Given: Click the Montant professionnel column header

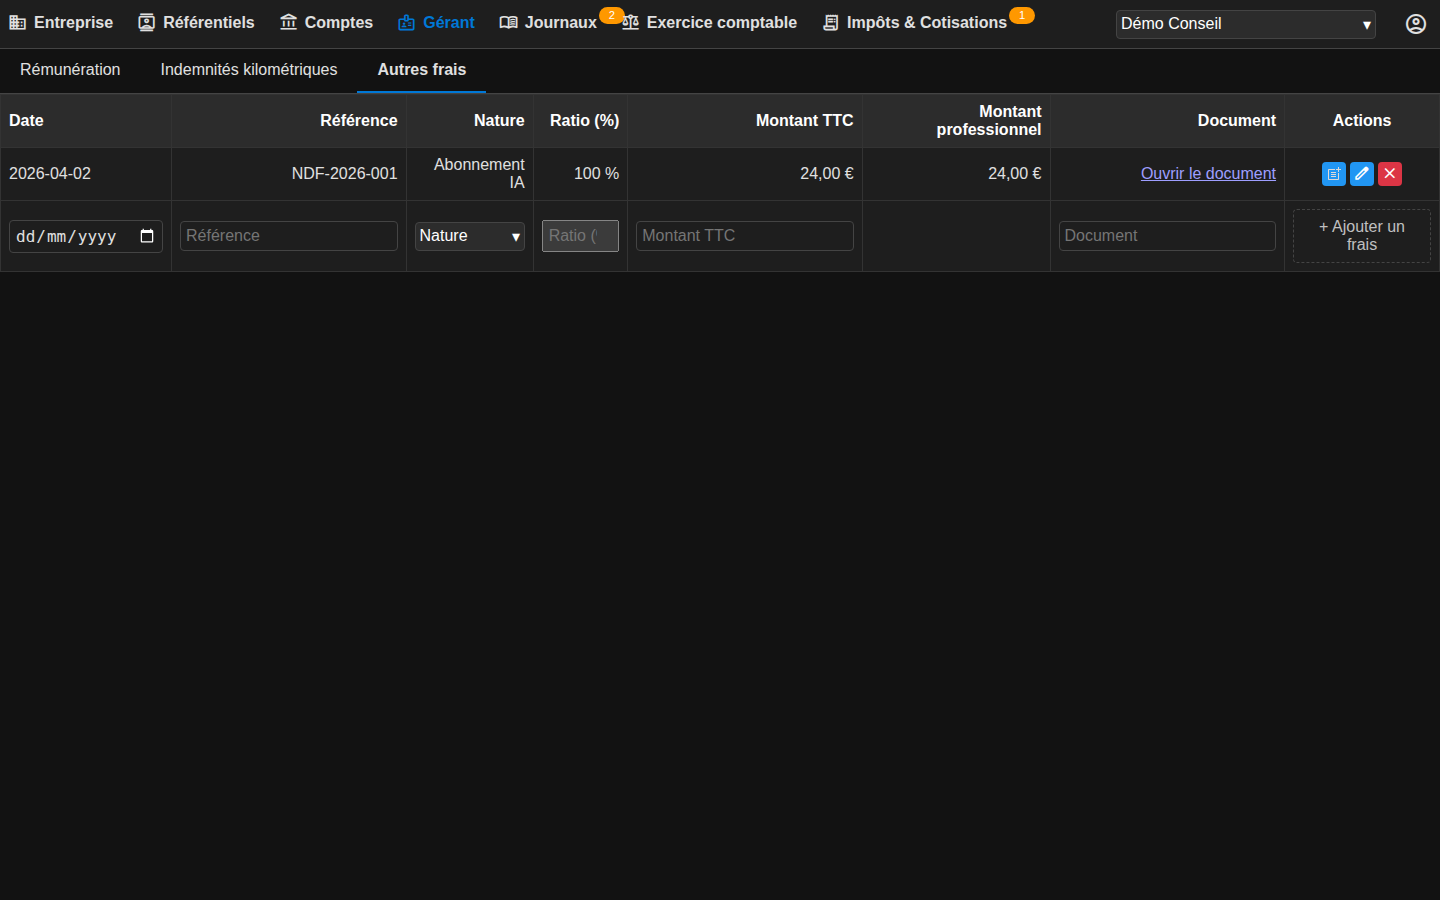Looking at the screenshot, I should point(956,121).
